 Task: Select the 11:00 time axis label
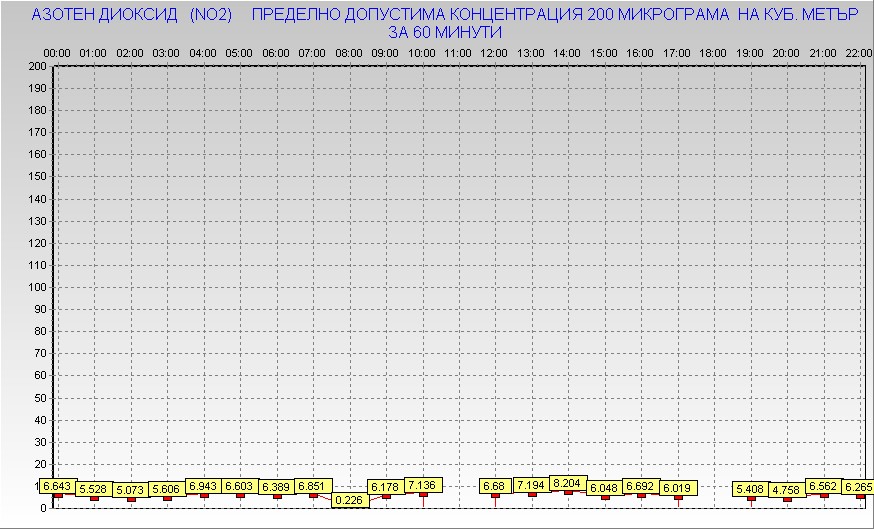coord(458,53)
